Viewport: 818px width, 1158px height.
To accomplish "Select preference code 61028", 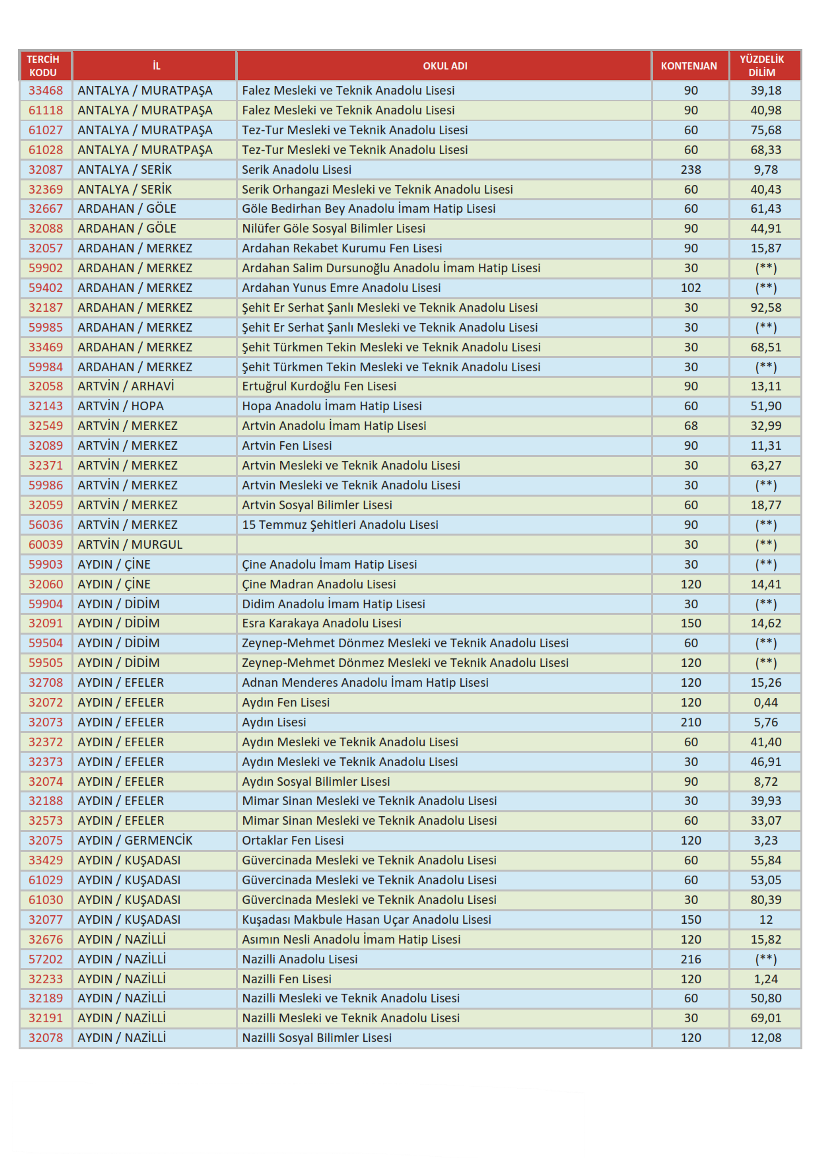I will click(46, 150).
